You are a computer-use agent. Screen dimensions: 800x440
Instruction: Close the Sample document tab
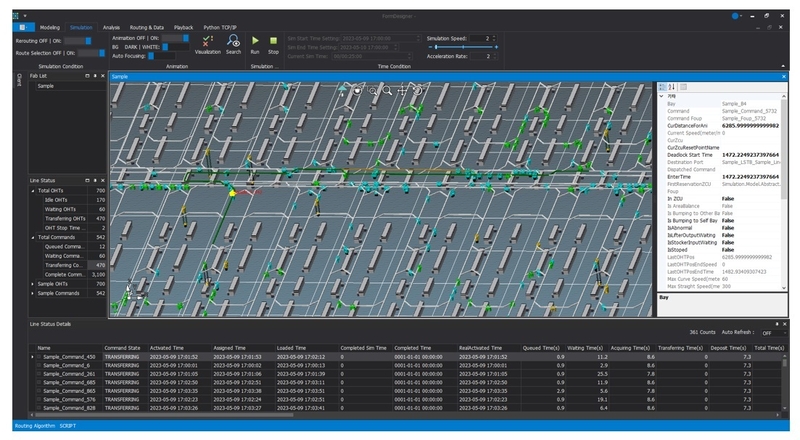coord(784,77)
